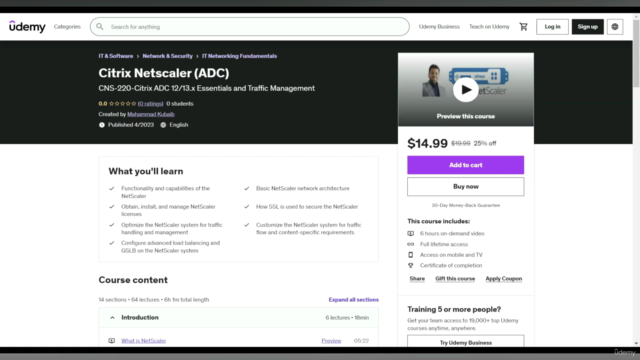Click the English language globe icon
The height and width of the screenshot is (360, 640).
click(163, 125)
